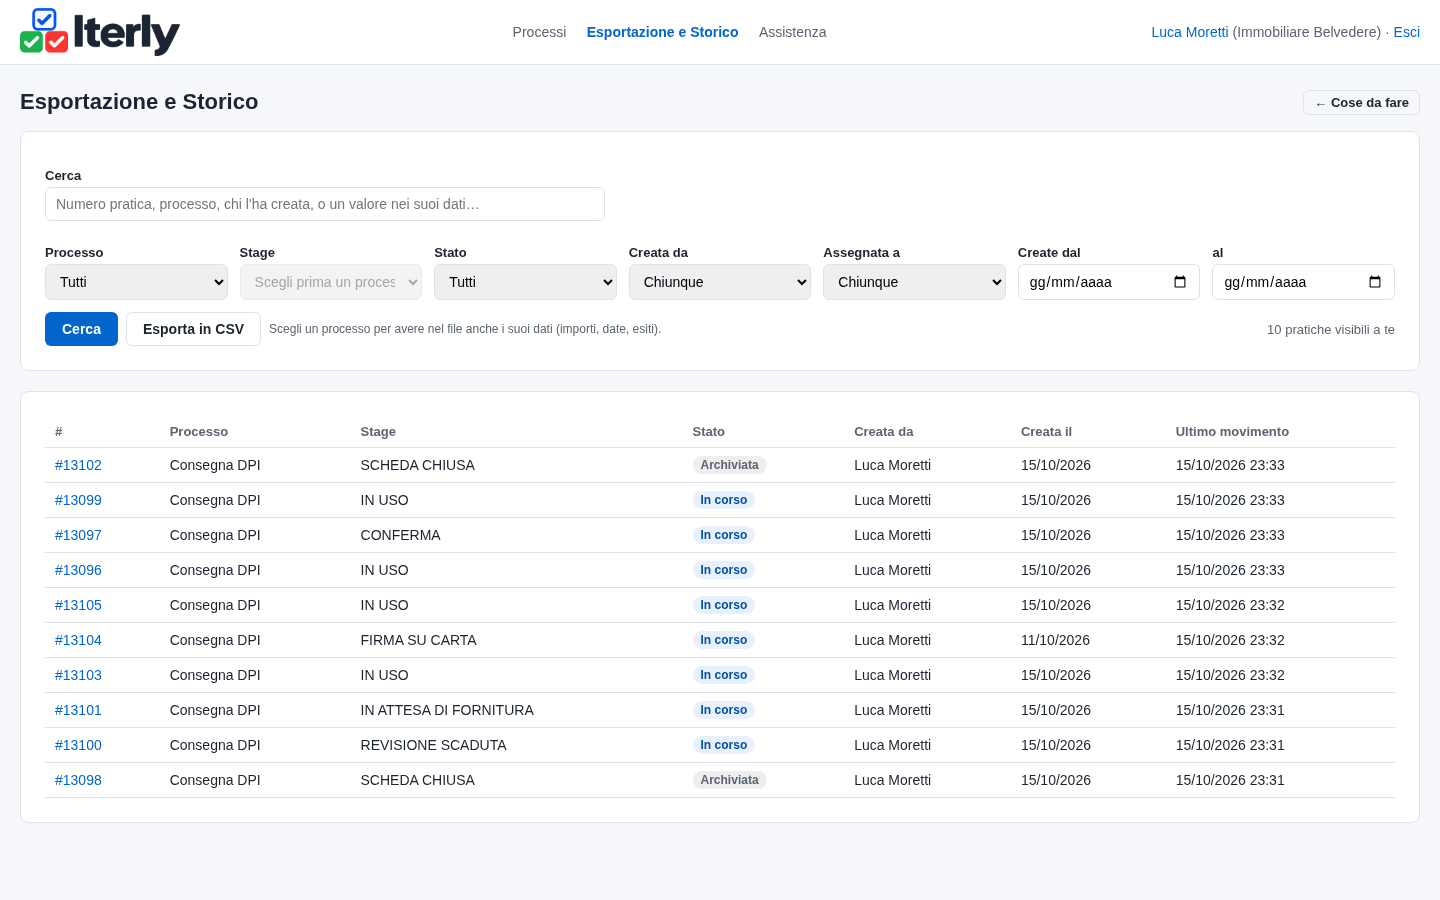Open practice #13102
The height and width of the screenshot is (900, 1440).
pos(78,465)
